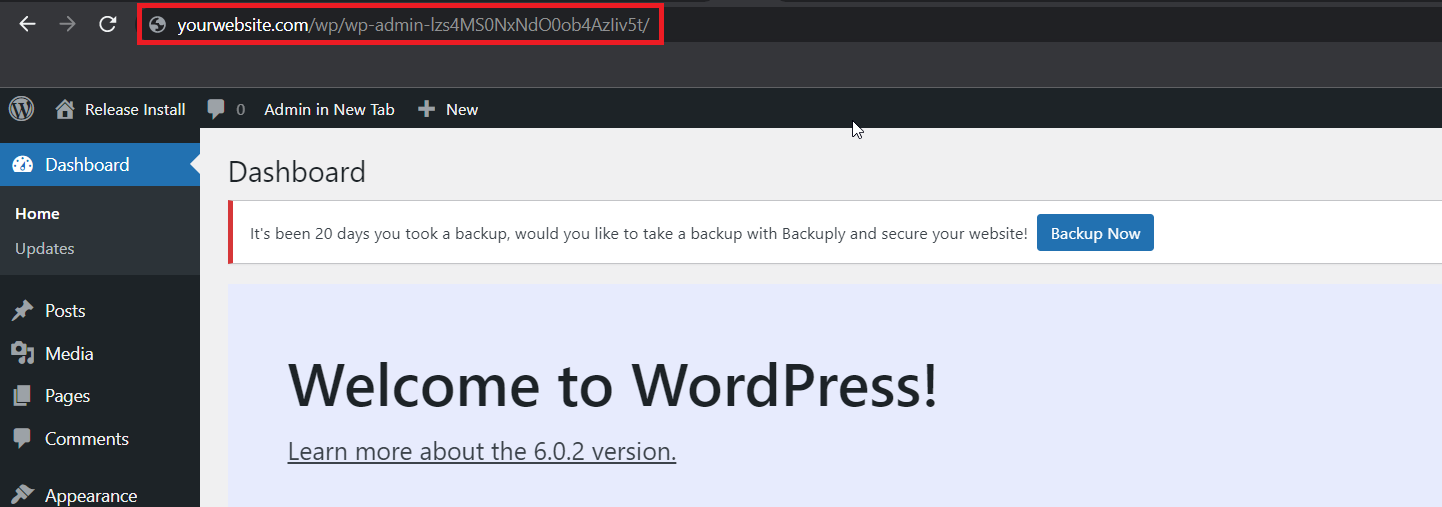Click the Dashboard gauge icon

23,165
